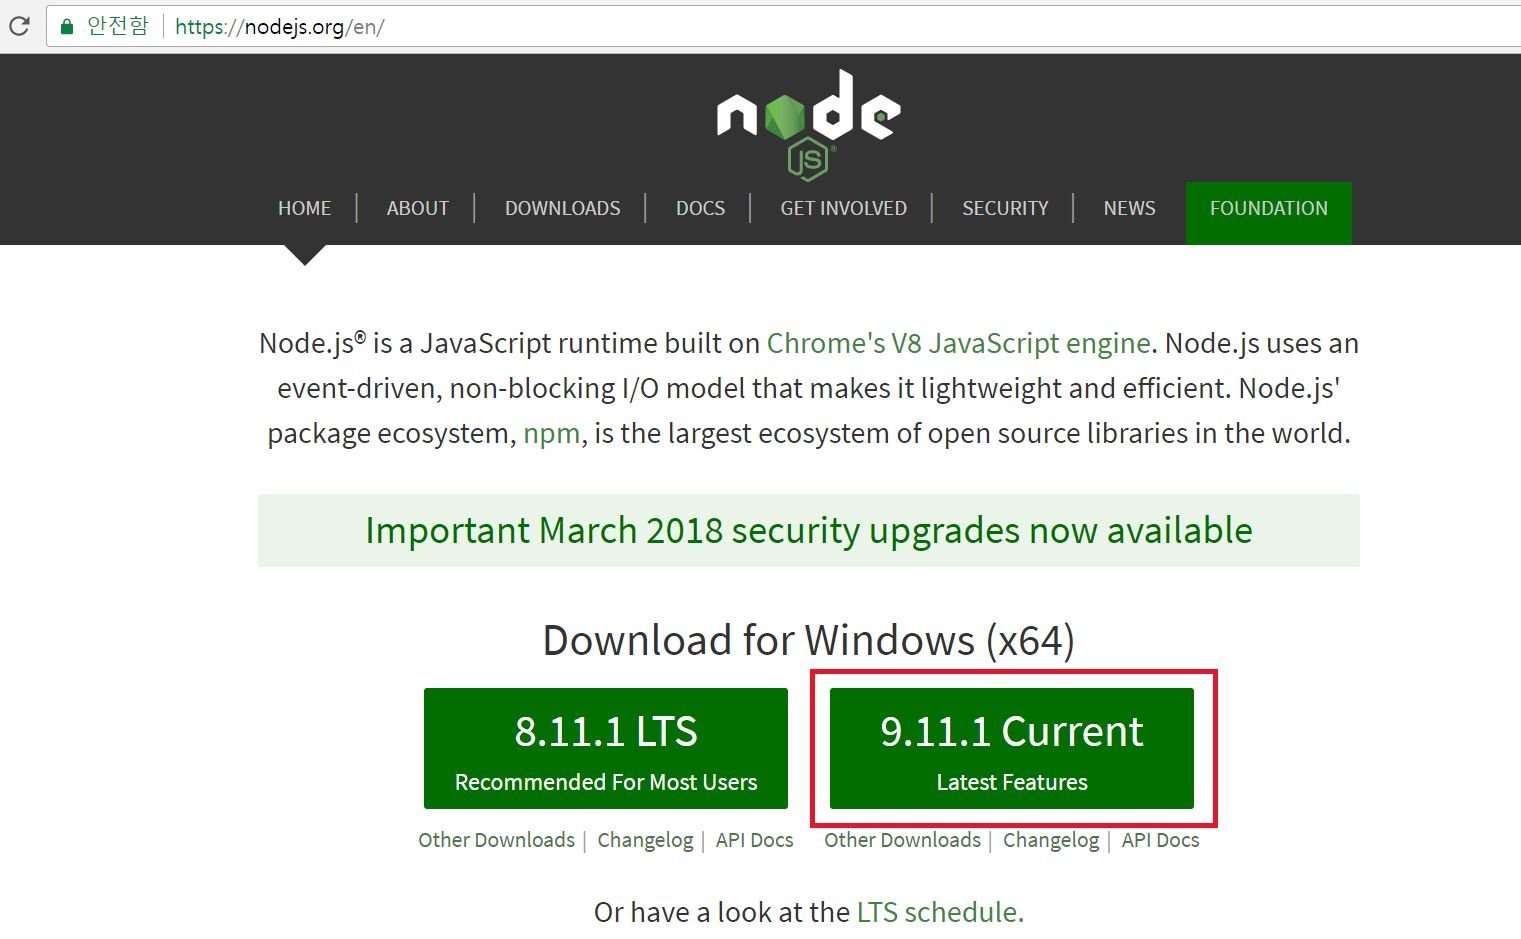Open the DOWNLOADS nav item
Screen dimensions: 1521x939
click(562, 208)
